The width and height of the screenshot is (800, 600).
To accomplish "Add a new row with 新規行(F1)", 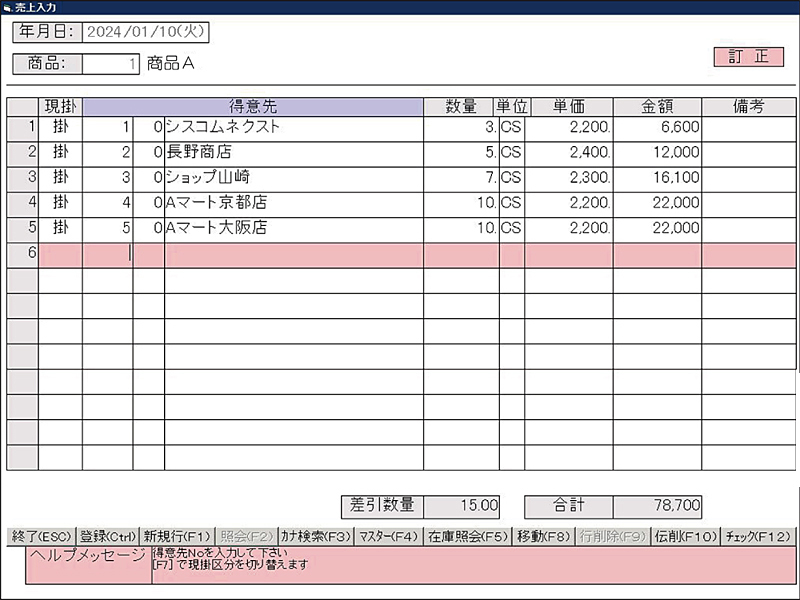I will coord(177,536).
